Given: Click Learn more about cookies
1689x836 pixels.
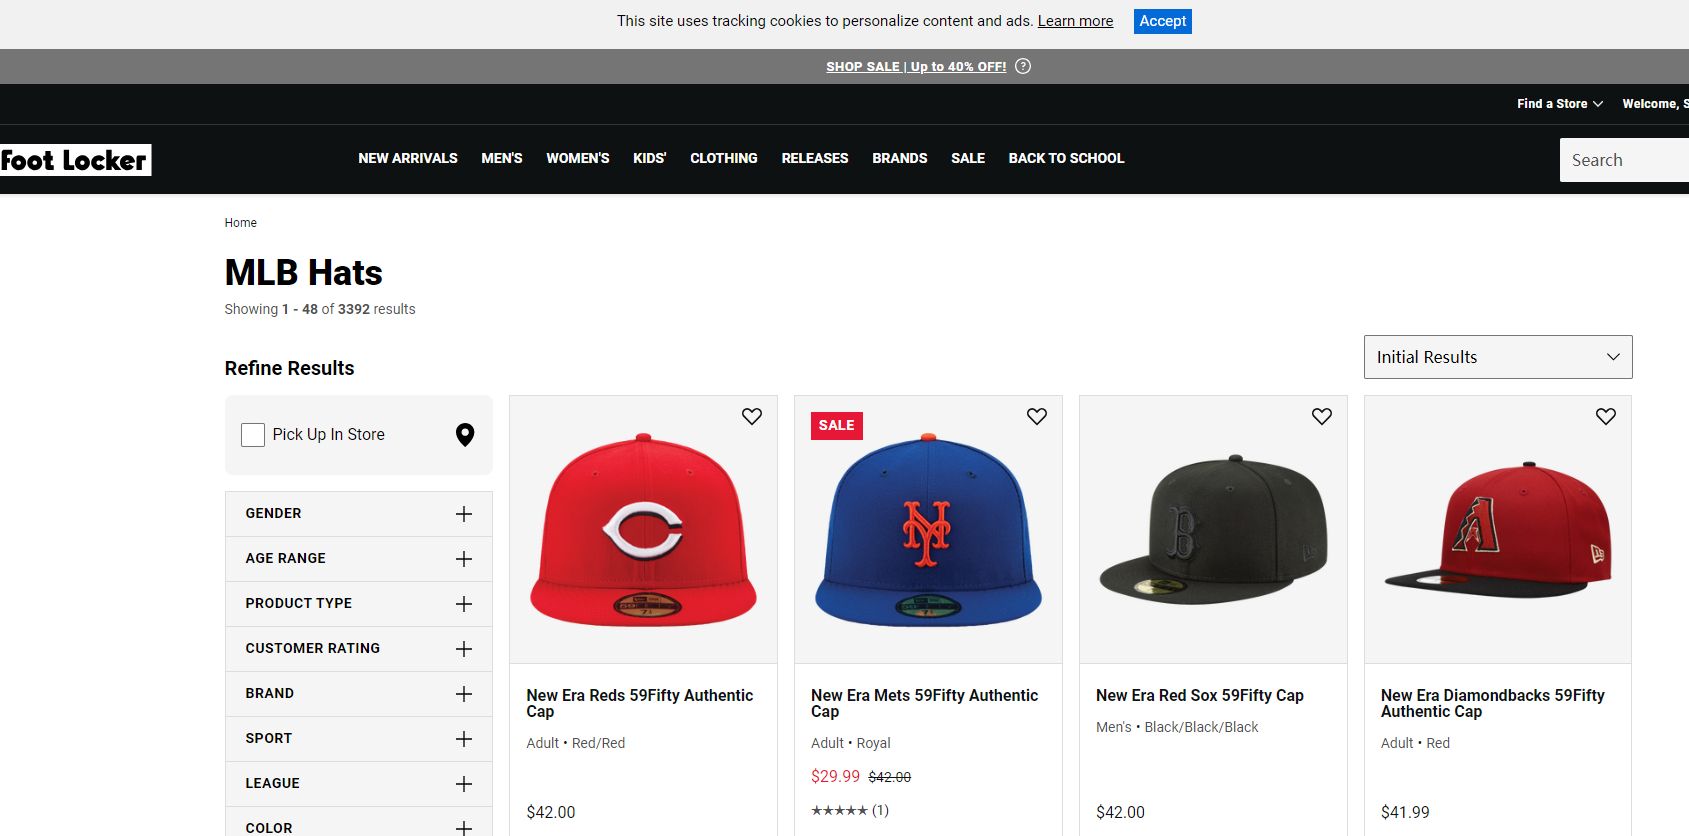Looking at the screenshot, I should coord(1075,21).
